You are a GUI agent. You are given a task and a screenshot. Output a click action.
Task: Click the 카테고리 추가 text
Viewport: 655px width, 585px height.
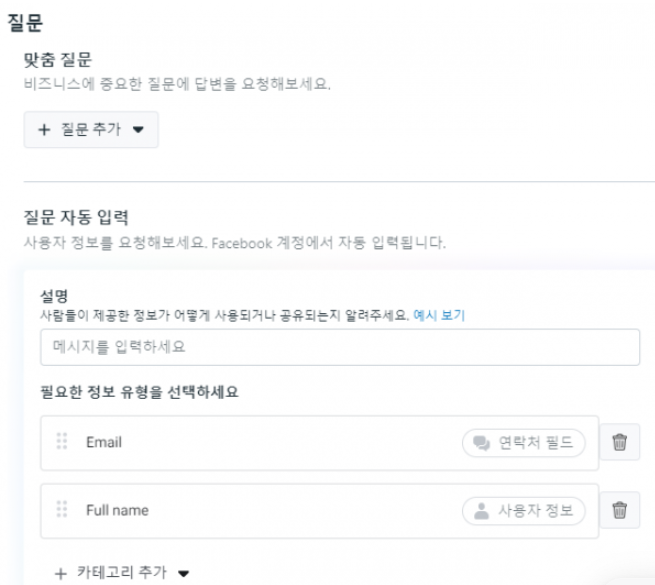[122, 572]
